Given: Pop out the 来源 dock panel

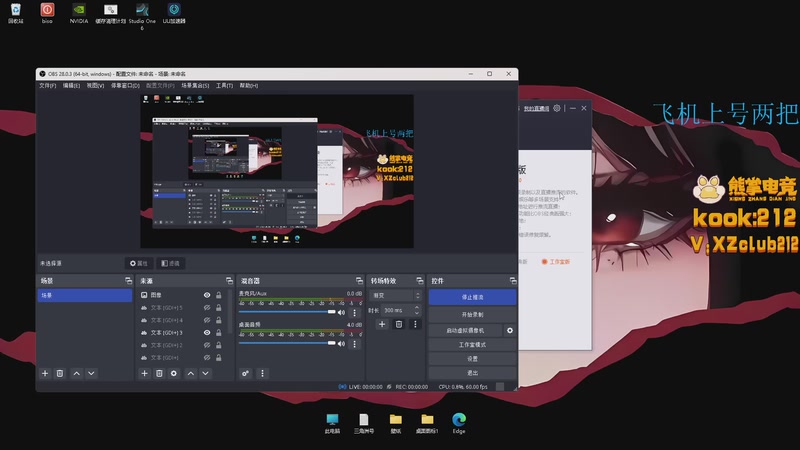Looking at the screenshot, I should pos(229,281).
